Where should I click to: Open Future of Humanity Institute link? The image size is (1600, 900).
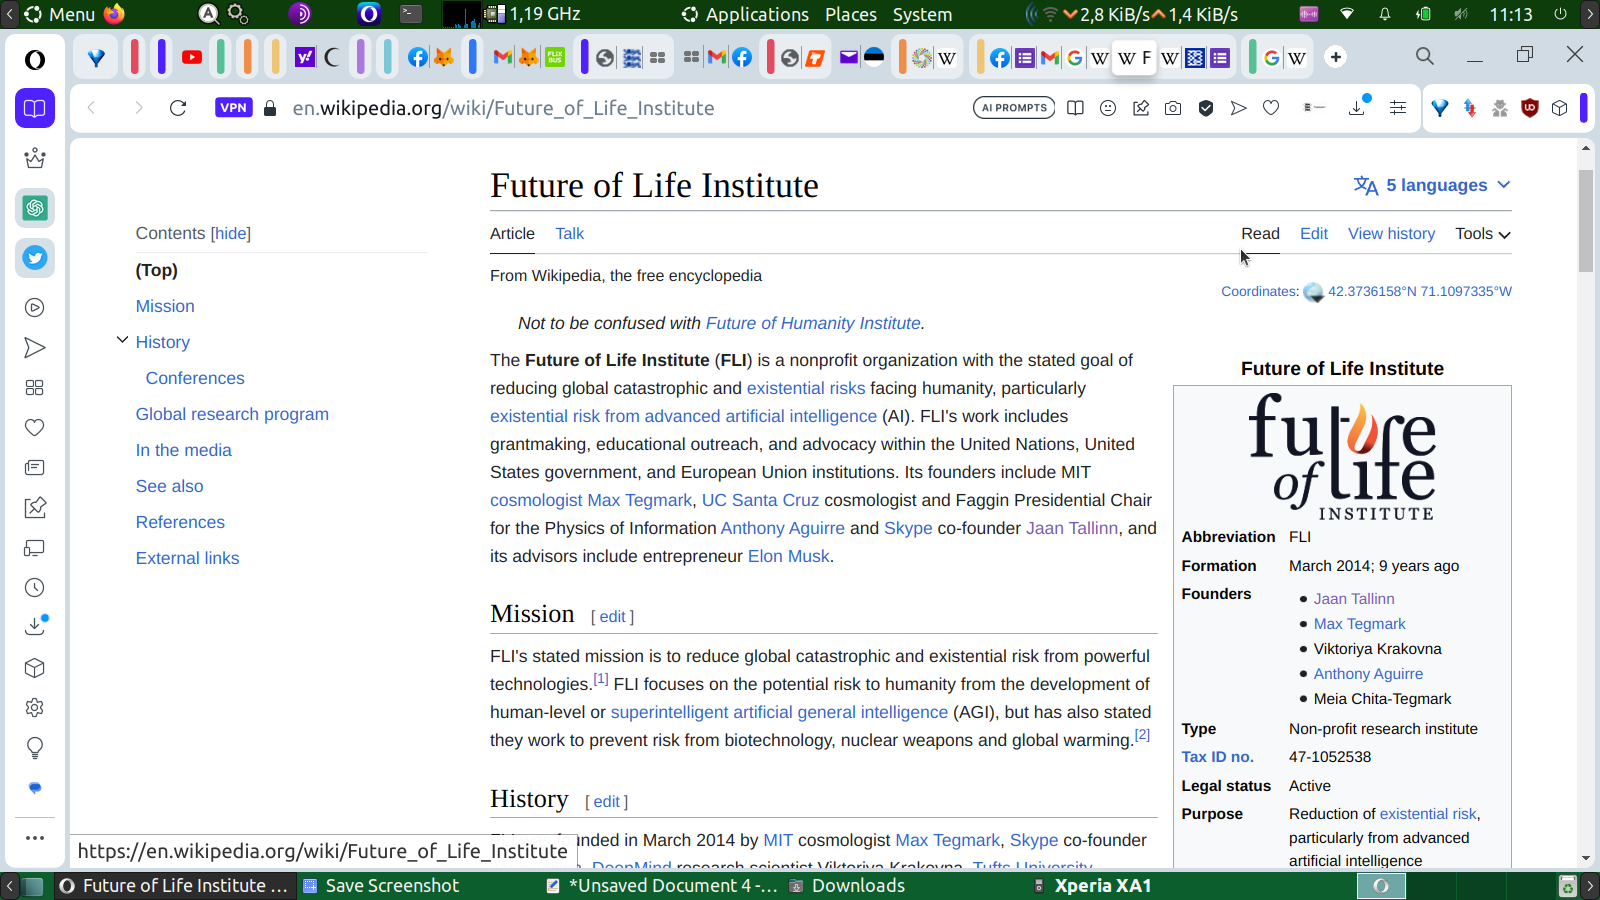(x=812, y=323)
